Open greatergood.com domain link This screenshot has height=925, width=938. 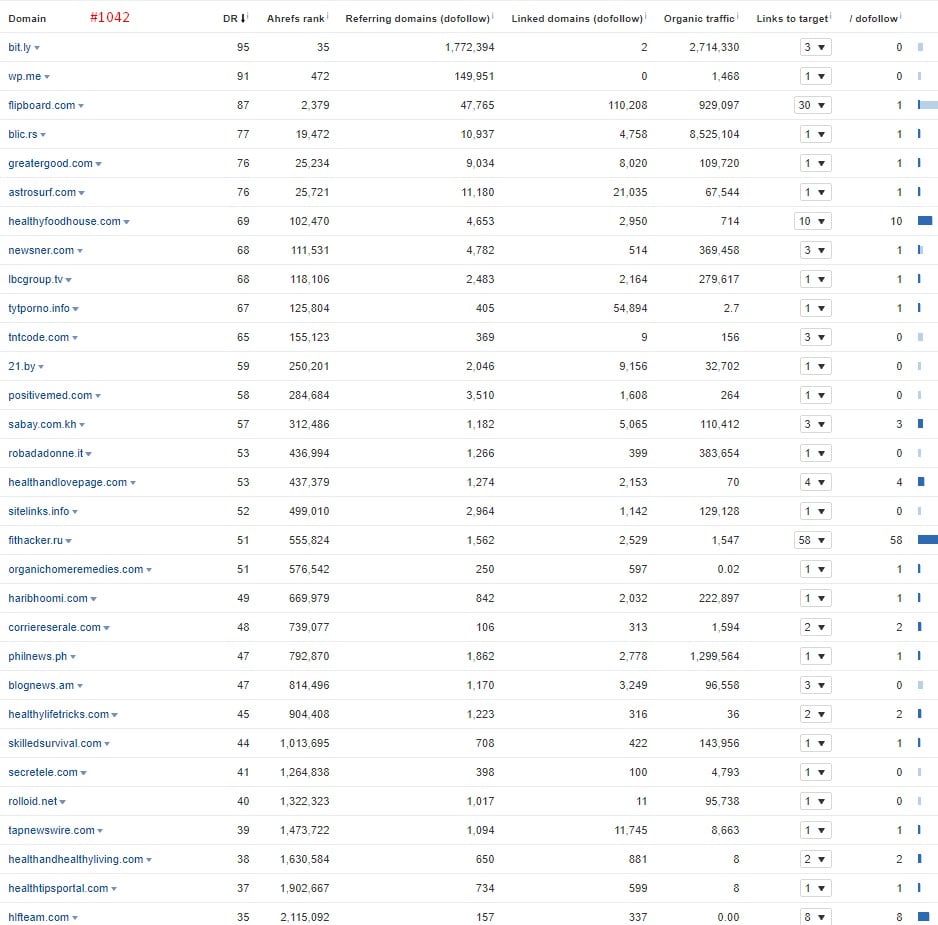[50, 163]
